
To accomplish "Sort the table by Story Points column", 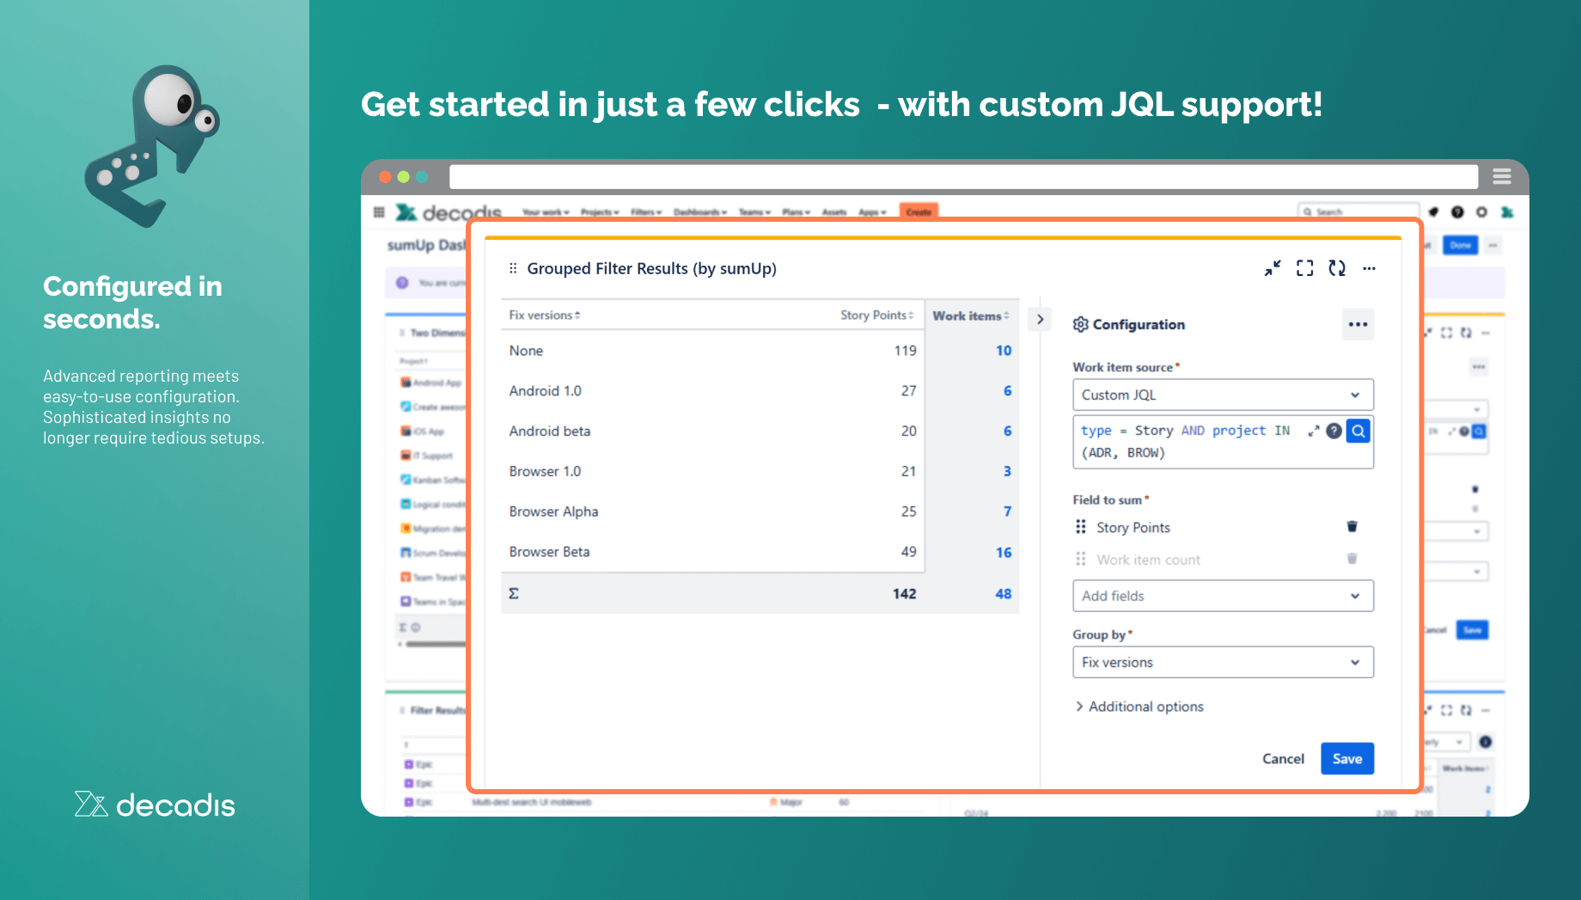I will [x=877, y=315].
